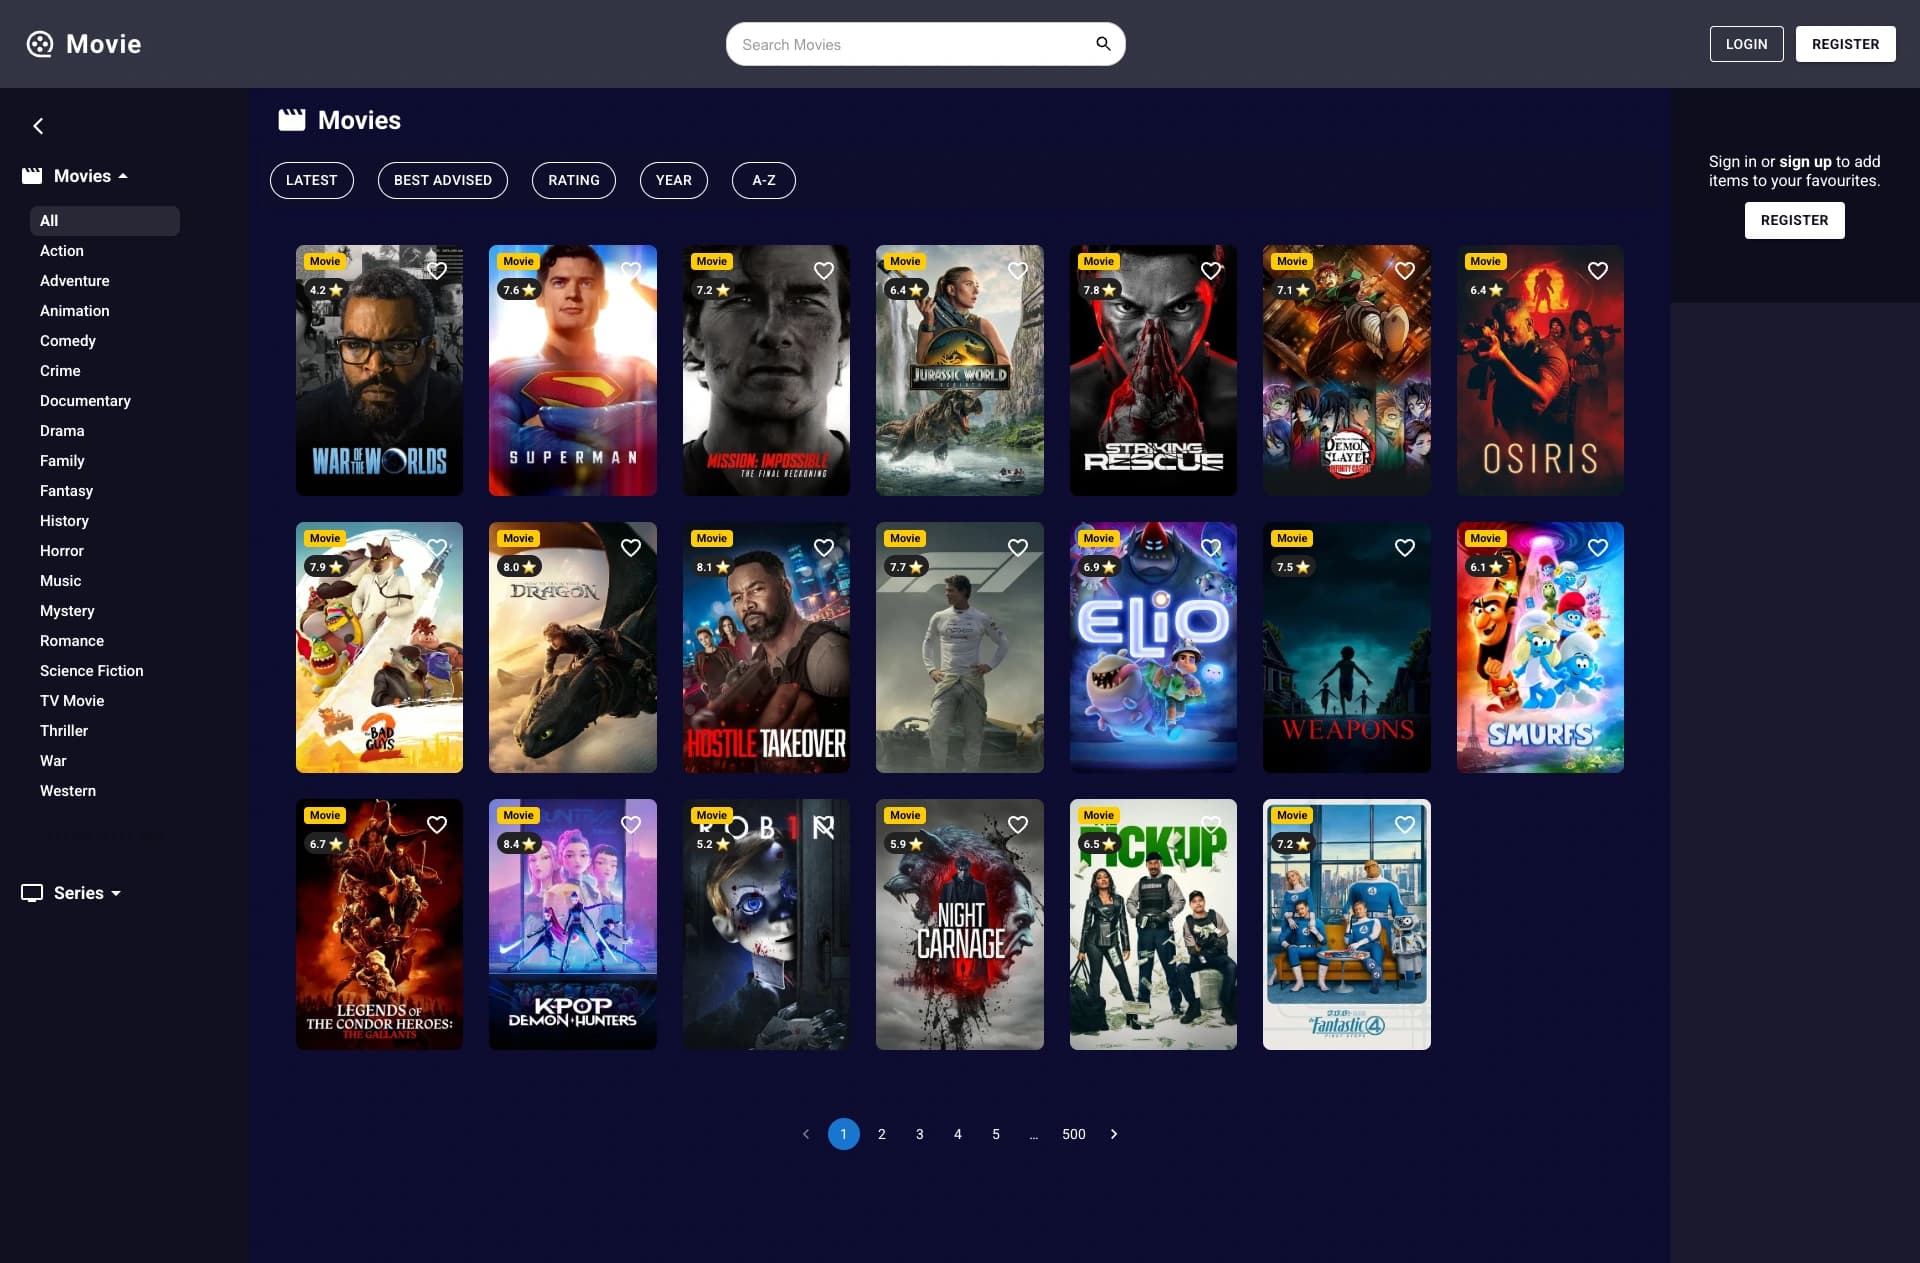Image resolution: width=1920 pixels, height=1263 pixels.
Task: Favourite Striking Rescue with heart
Action: coord(1211,271)
